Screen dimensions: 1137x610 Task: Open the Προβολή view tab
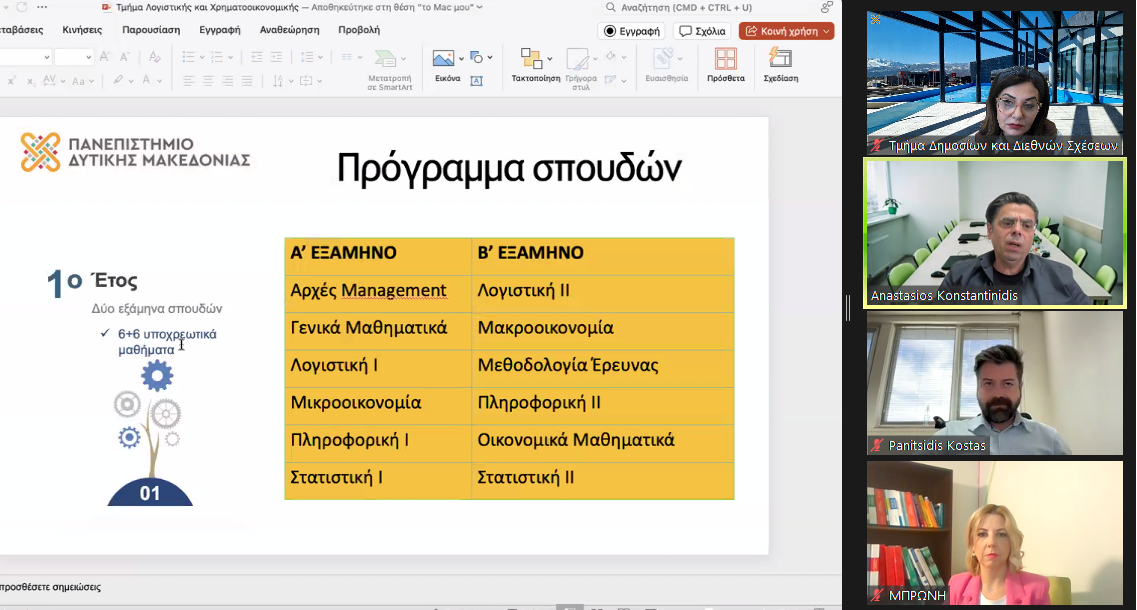tap(359, 30)
